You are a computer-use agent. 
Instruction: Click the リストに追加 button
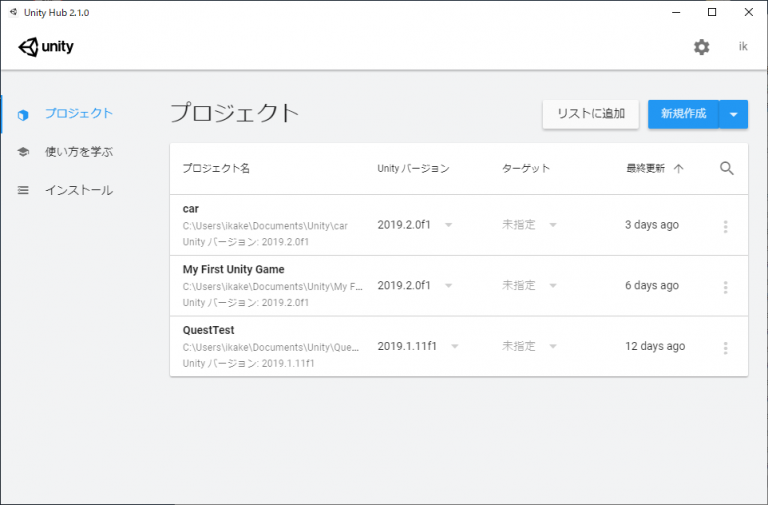pos(590,114)
